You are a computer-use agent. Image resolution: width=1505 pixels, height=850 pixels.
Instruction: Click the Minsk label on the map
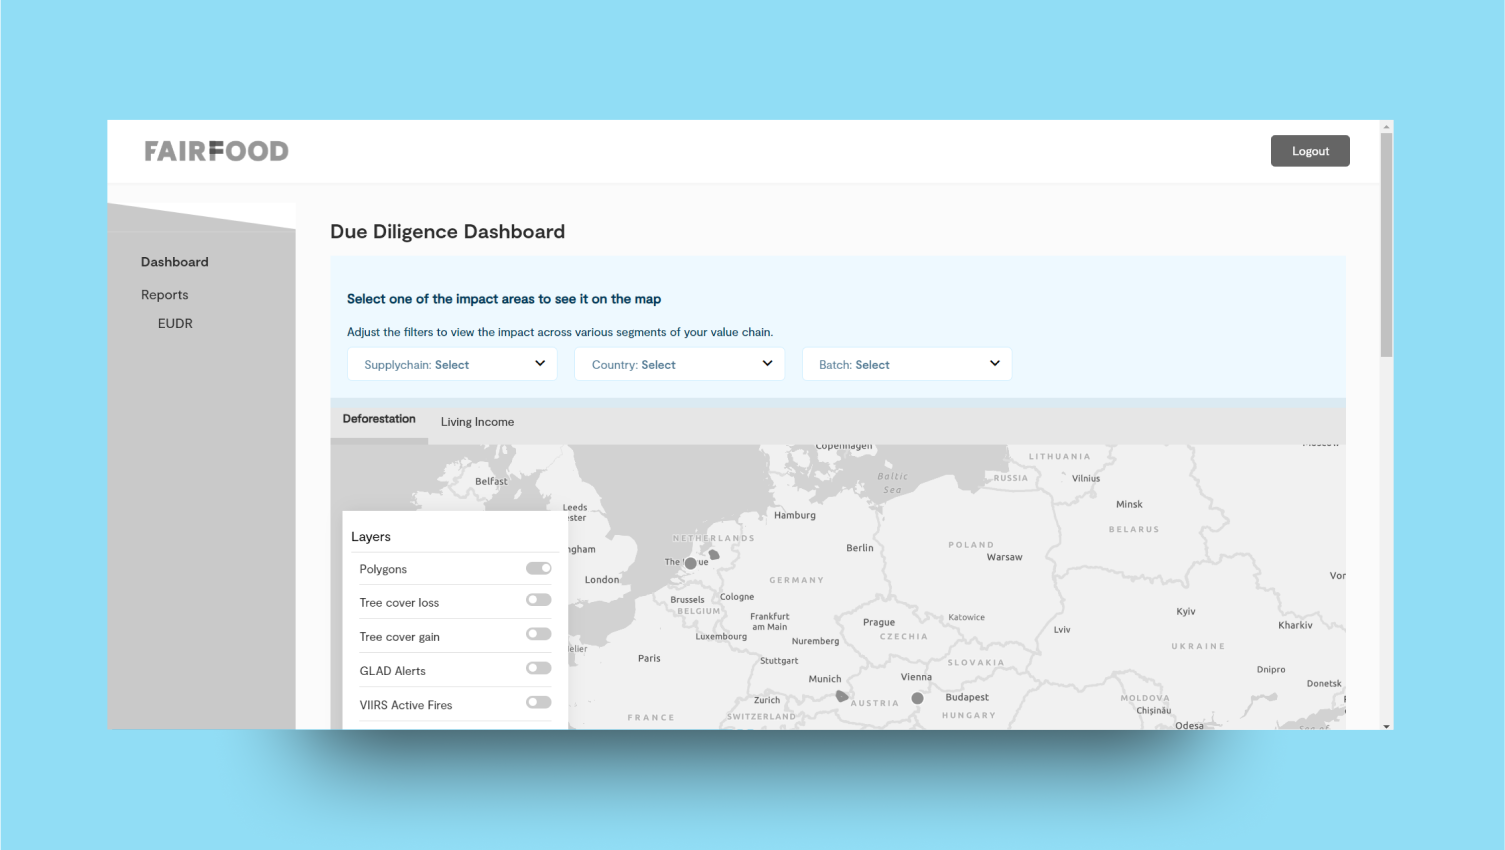[x=1129, y=504]
